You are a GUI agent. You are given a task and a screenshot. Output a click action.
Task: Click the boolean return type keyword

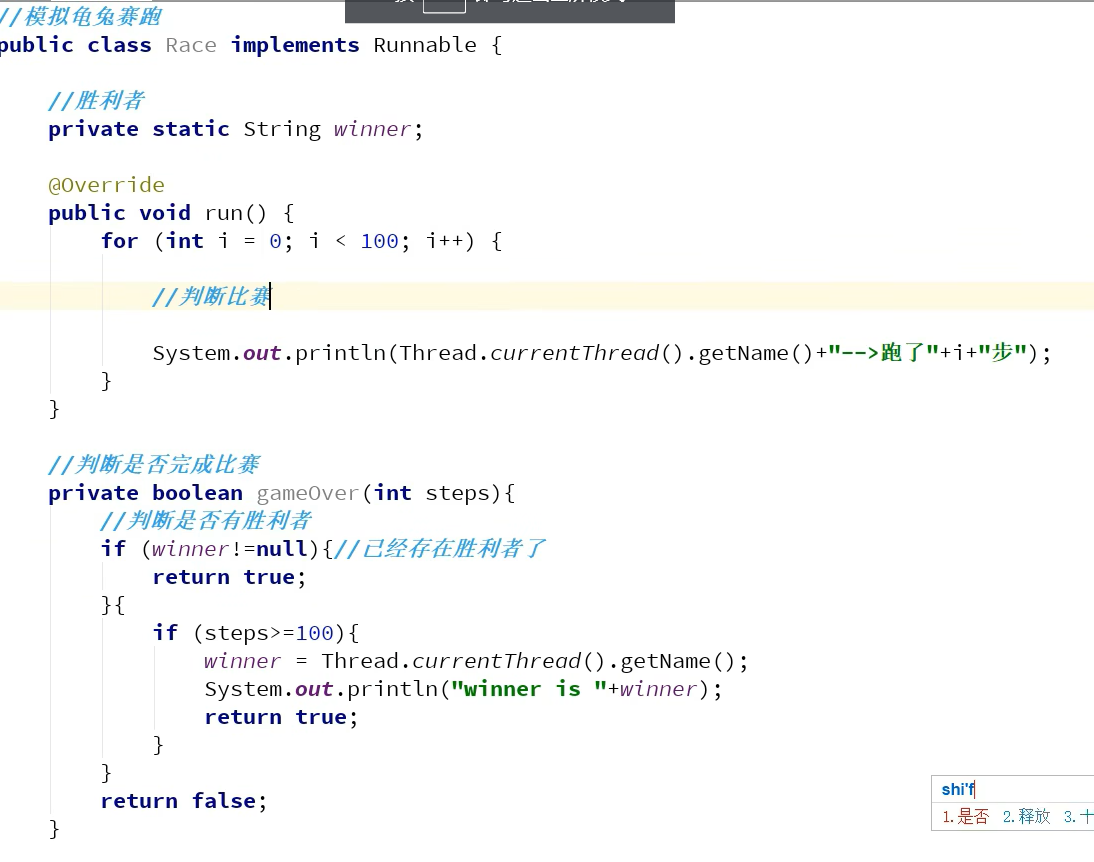[x=197, y=493]
